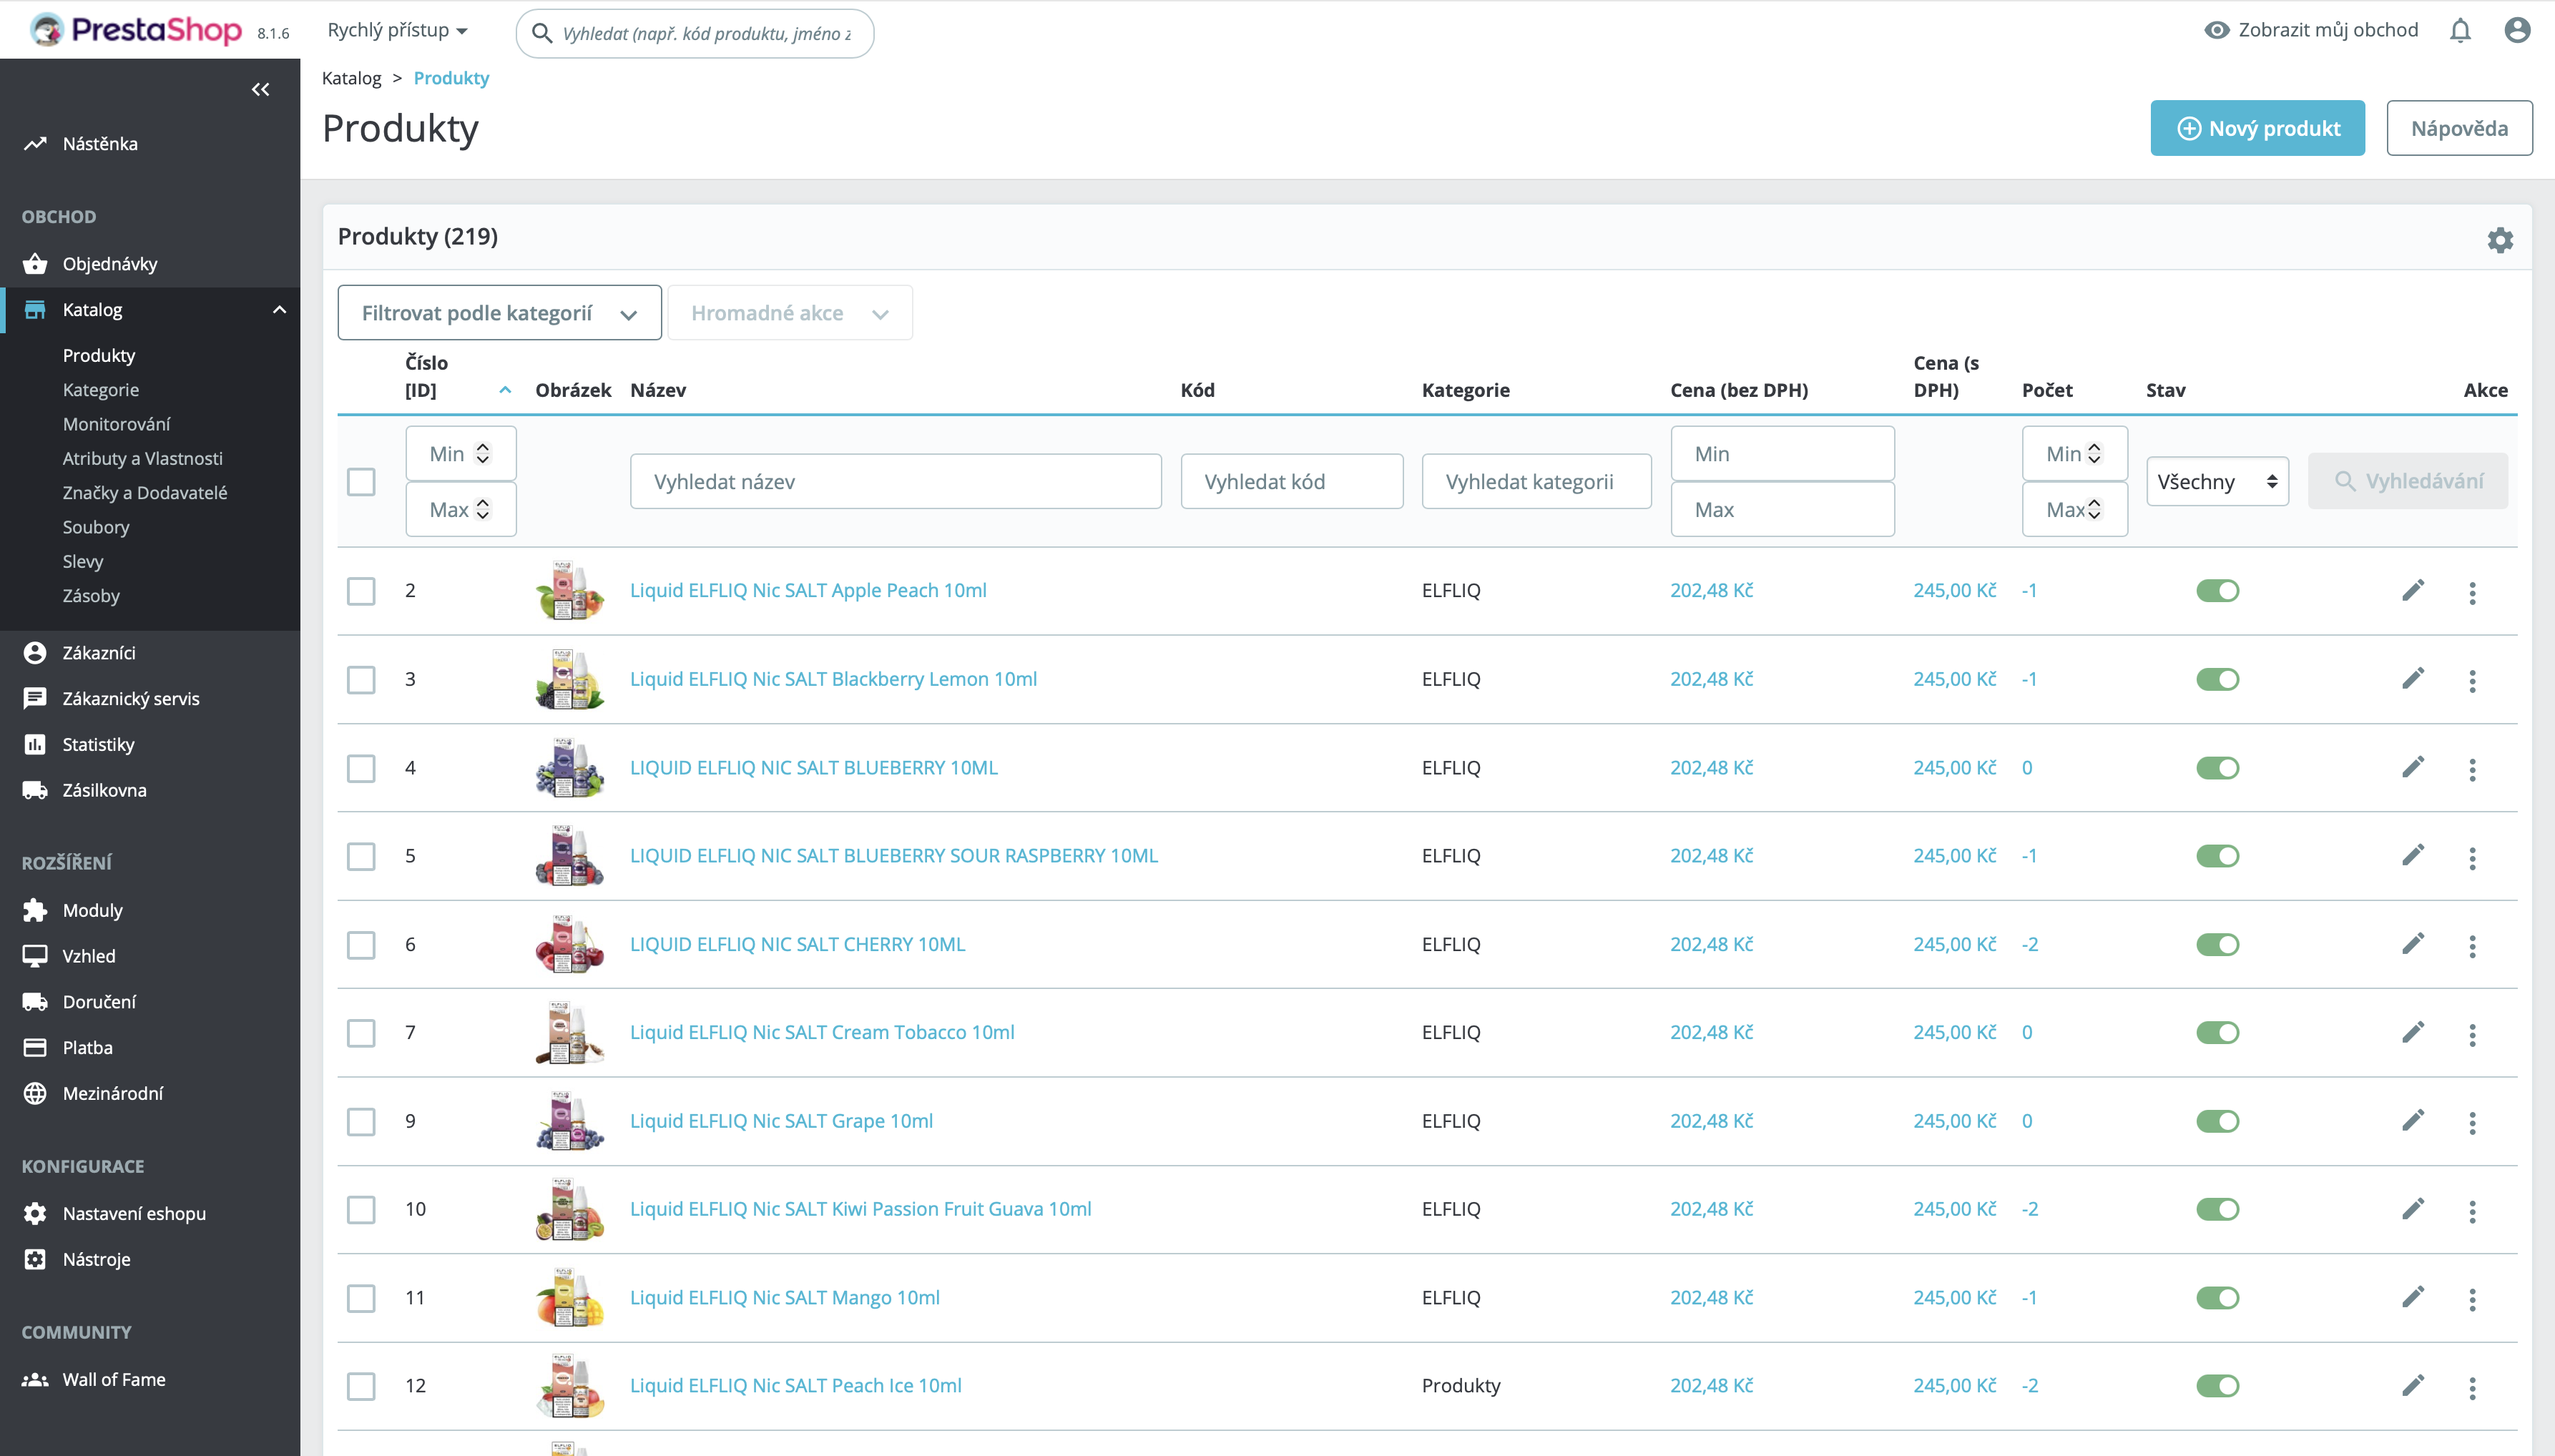Click the Vyhledat název input field
The height and width of the screenshot is (1456, 2555).
pyautogui.click(x=895, y=482)
